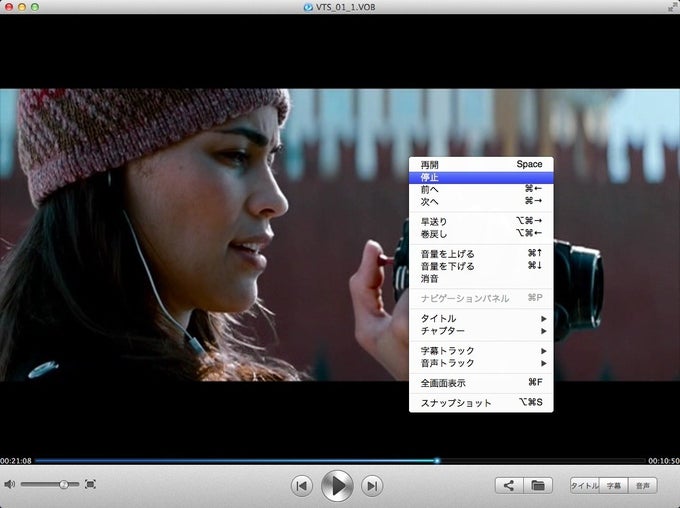The height and width of the screenshot is (508, 680).
Task: Expand the タイトル submenu
Action: coord(481,318)
